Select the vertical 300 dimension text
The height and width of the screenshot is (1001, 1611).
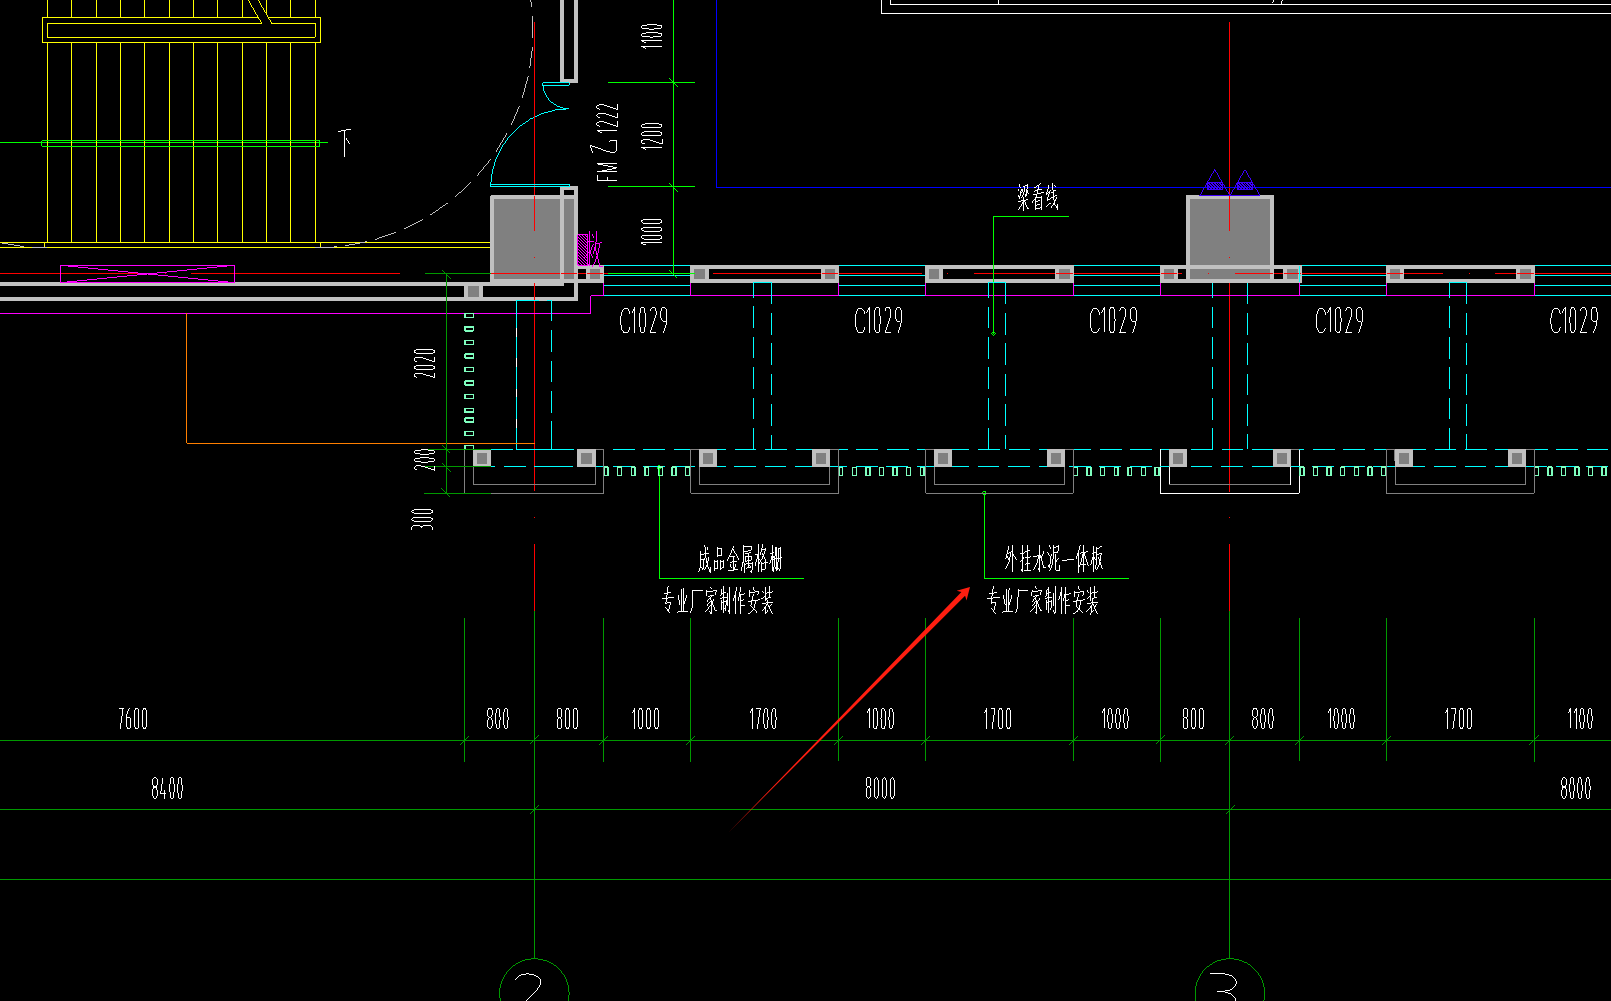(423, 518)
